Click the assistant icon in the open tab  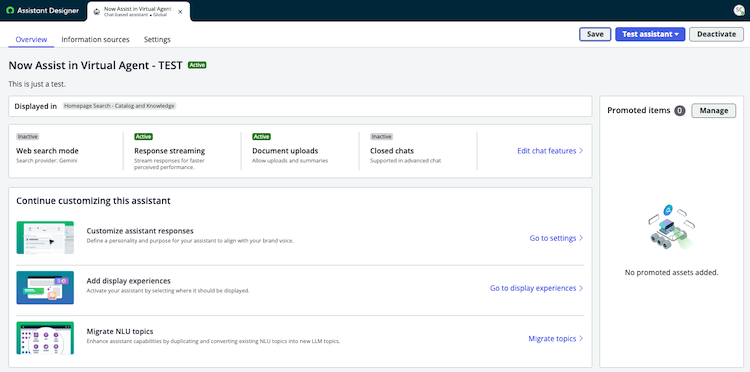coord(97,11)
